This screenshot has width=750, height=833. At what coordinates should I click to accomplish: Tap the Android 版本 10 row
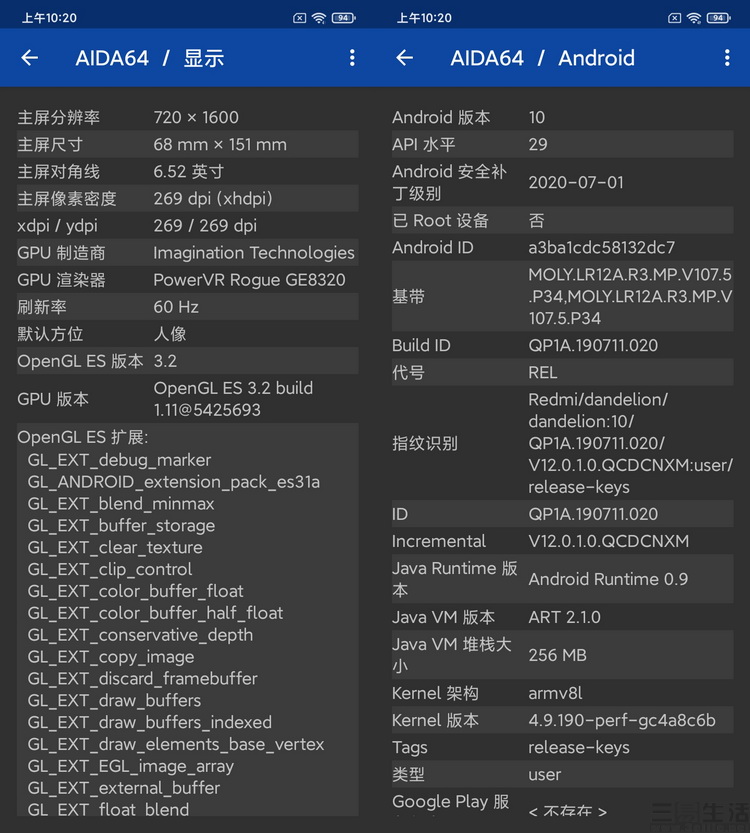pyautogui.click(x=562, y=117)
